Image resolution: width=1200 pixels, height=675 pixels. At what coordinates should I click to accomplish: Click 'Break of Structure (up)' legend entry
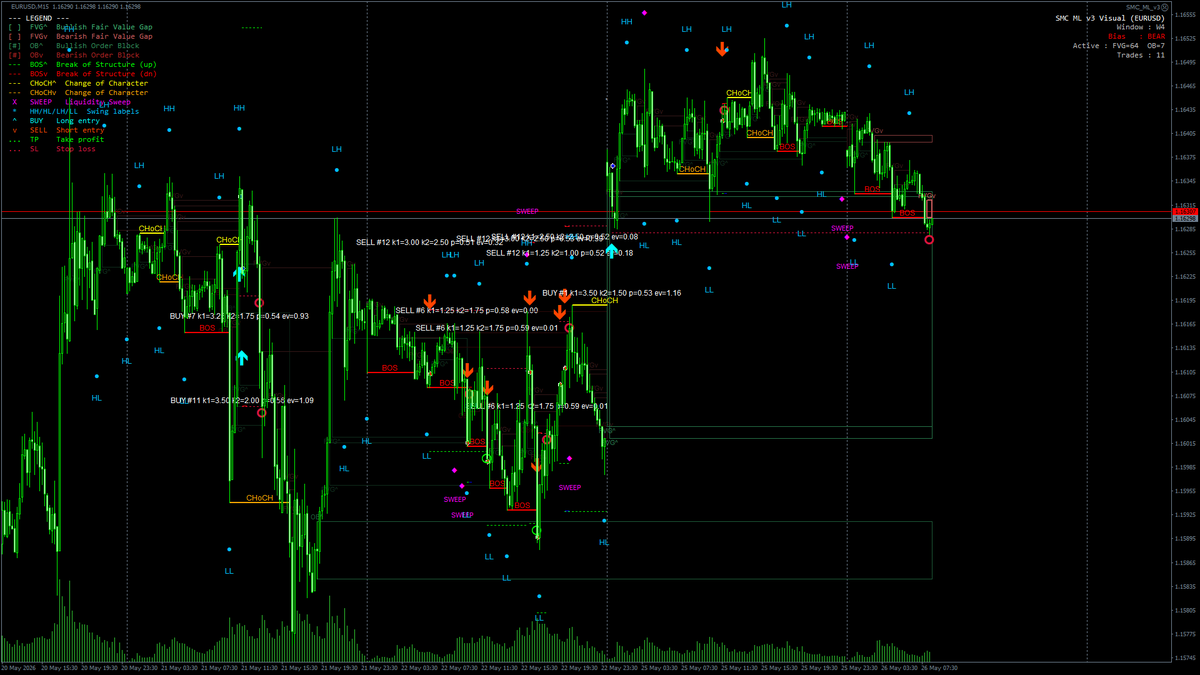tap(83, 64)
